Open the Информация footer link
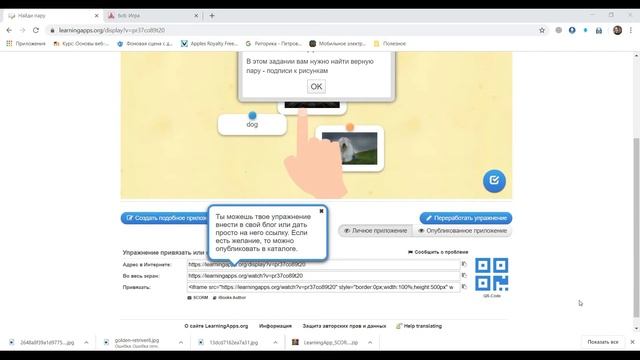Viewport: 640px width, 360px height. pos(275,326)
